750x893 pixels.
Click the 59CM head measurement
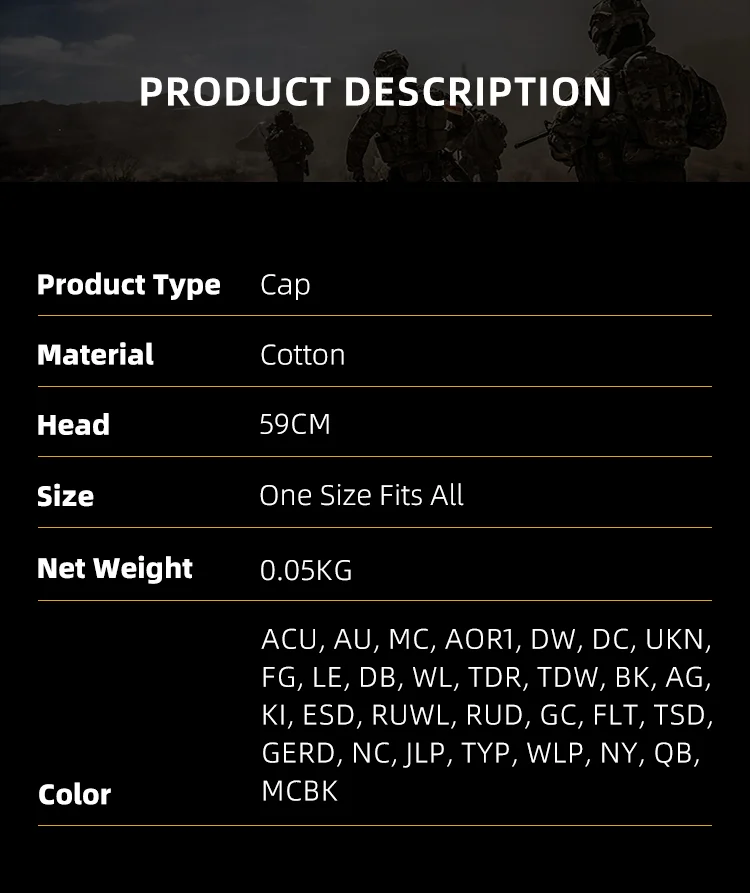(295, 425)
